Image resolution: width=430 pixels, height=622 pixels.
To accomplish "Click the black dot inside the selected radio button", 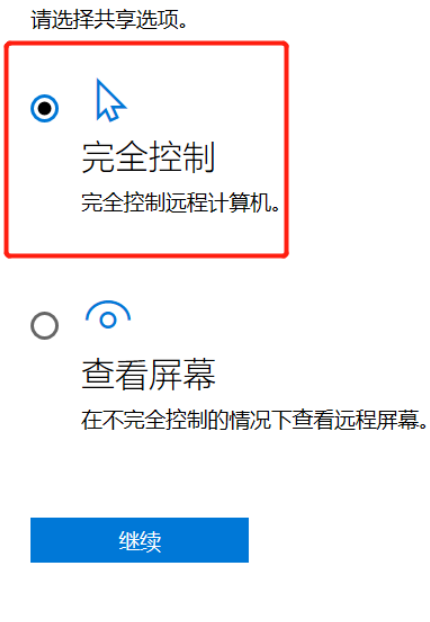I will pos(44,108).
